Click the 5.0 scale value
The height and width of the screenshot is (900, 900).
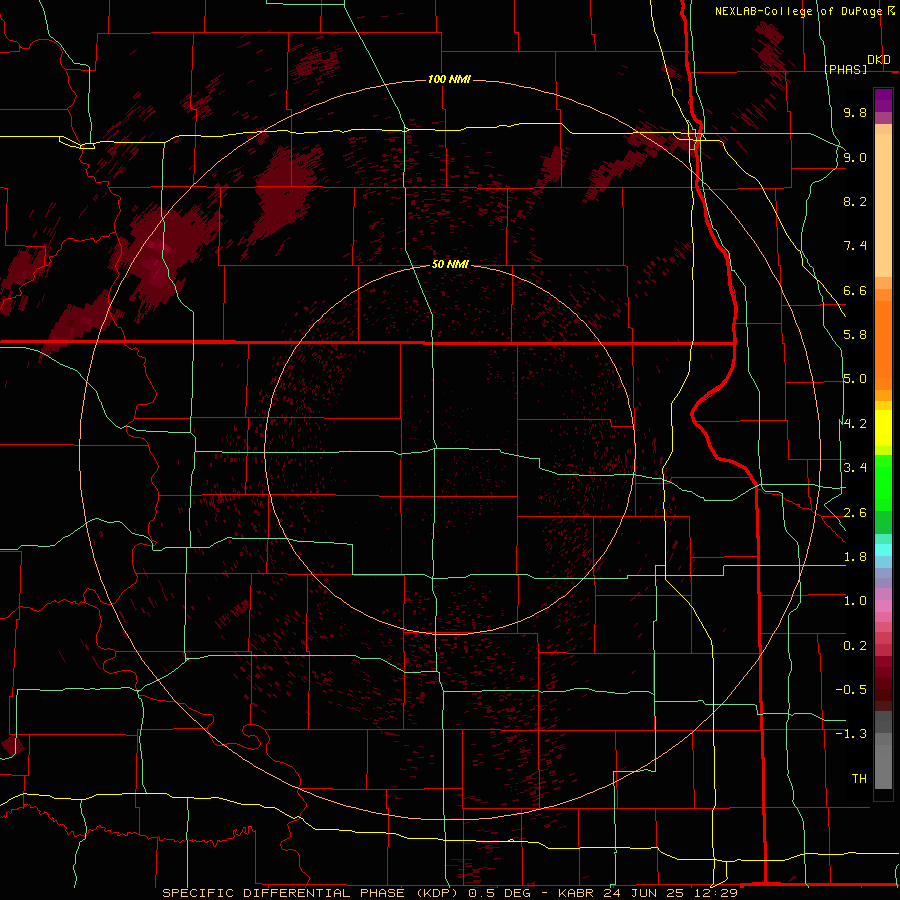pos(855,379)
